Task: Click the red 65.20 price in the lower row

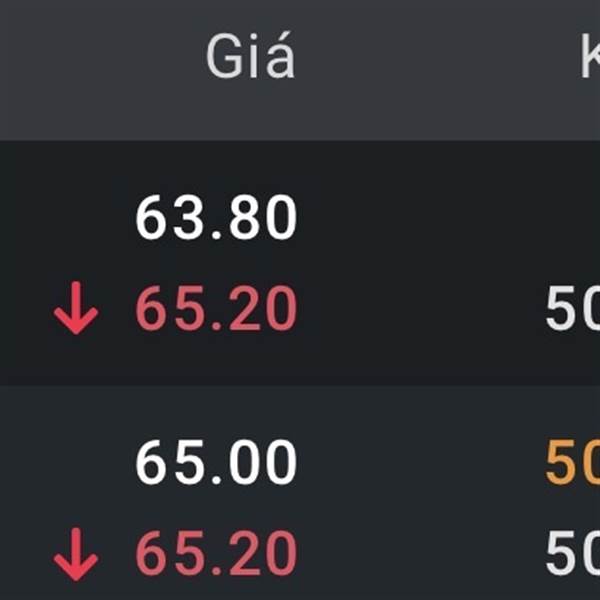Action: [x=216, y=553]
